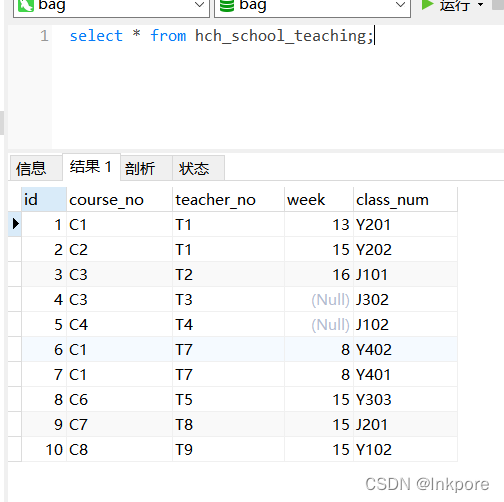Select cell Y401 in class_num column
504x502 pixels.
pos(405,374)
